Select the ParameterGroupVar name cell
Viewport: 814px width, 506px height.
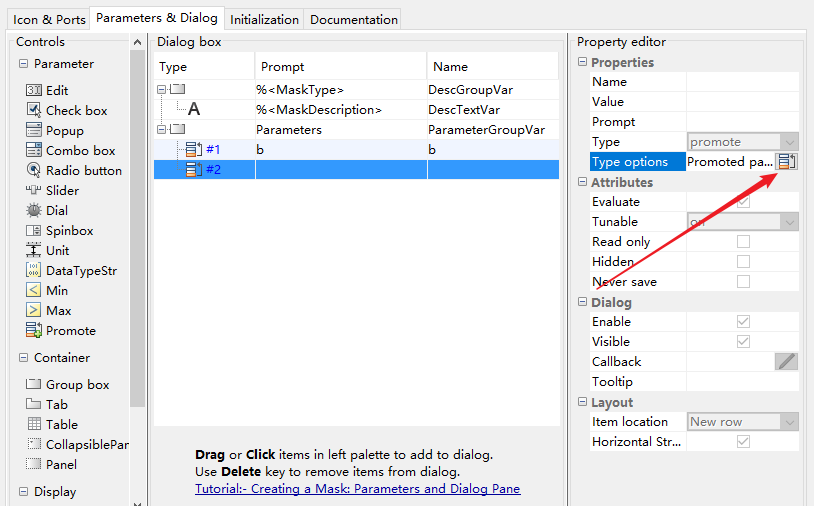(x=493, y=130)
